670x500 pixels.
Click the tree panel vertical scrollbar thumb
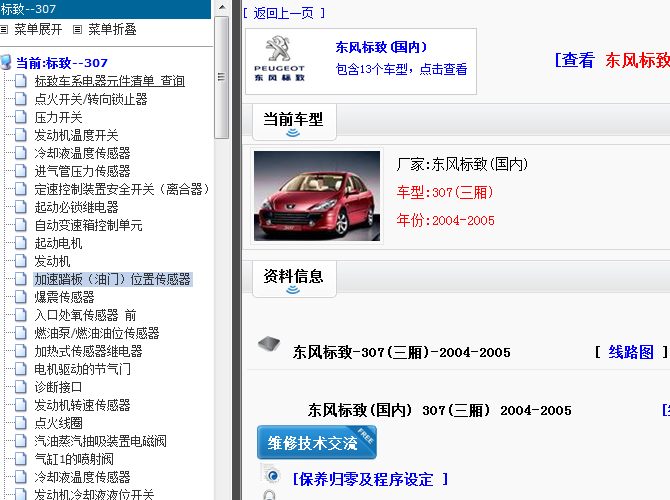[x=222, y=77]
